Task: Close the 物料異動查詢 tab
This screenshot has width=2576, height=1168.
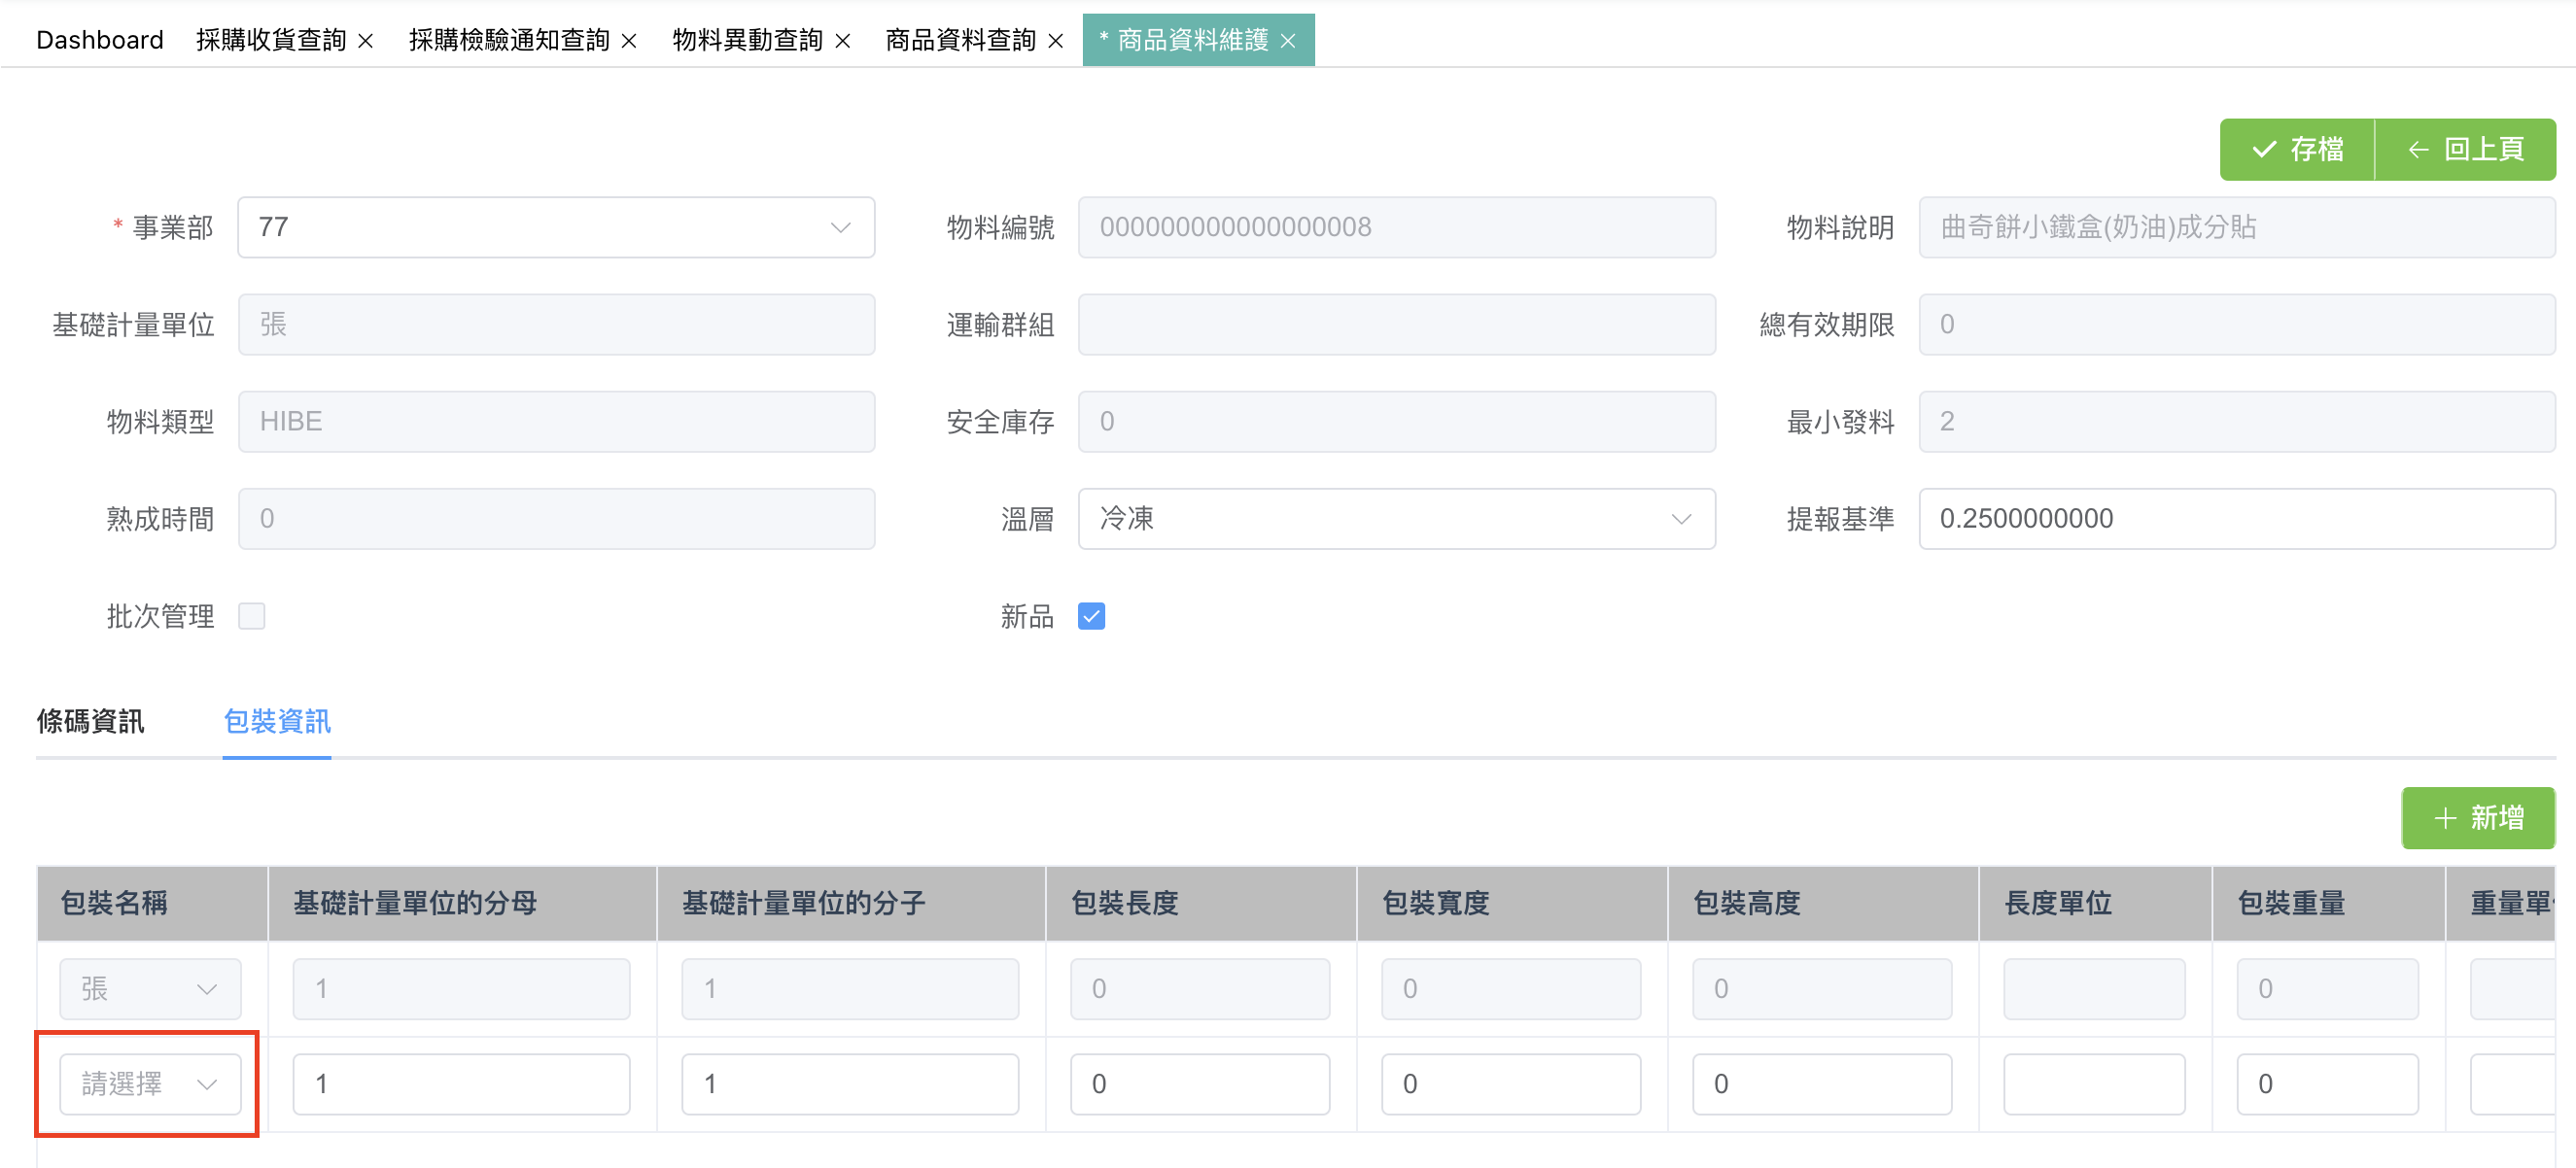Action: pos(843,41)
